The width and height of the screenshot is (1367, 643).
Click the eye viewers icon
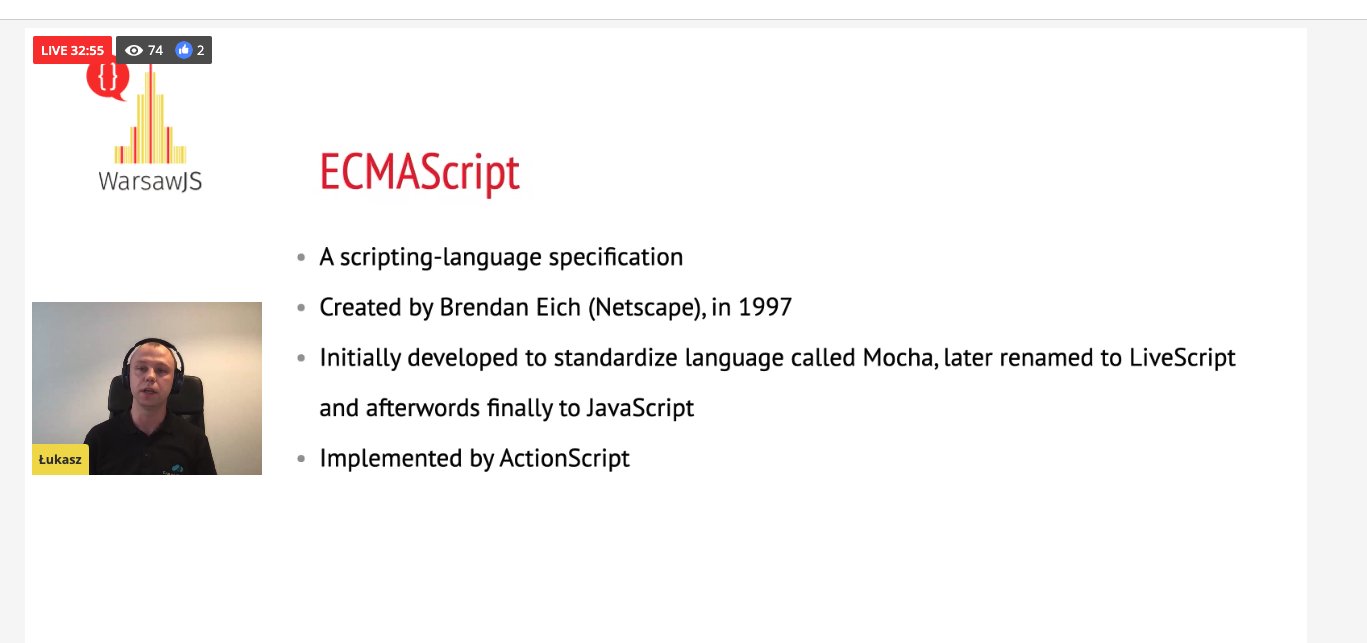134,50
